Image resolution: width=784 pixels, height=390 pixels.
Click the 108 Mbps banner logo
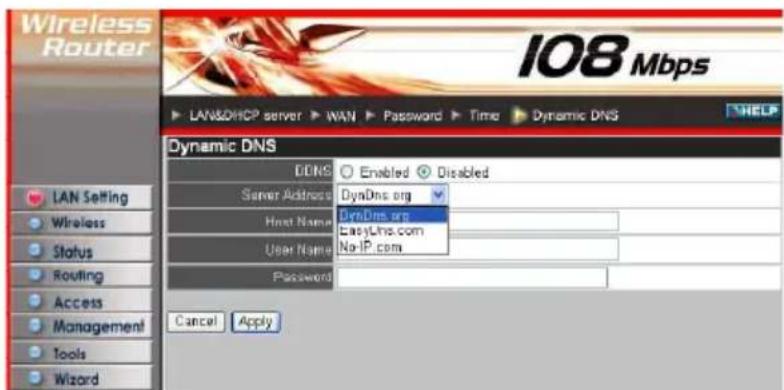[x=614, y=57]
